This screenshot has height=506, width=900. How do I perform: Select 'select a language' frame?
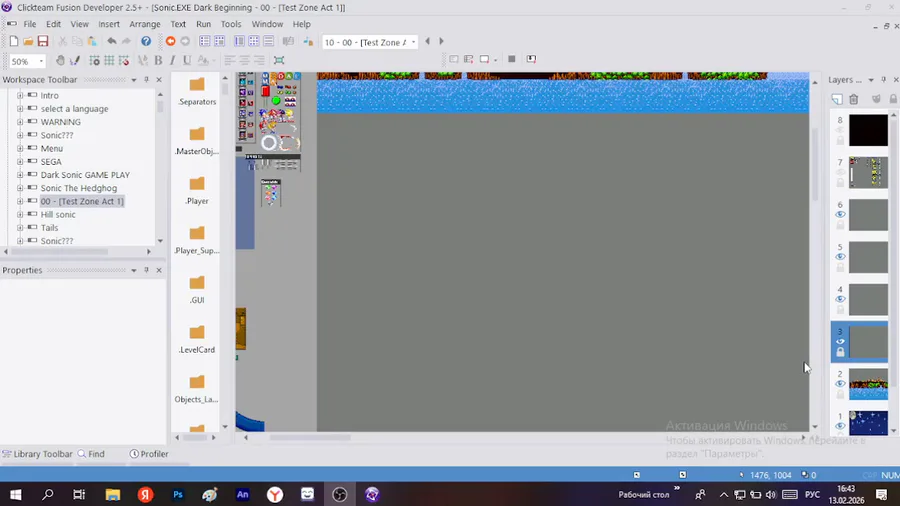(x=74, y=108)
